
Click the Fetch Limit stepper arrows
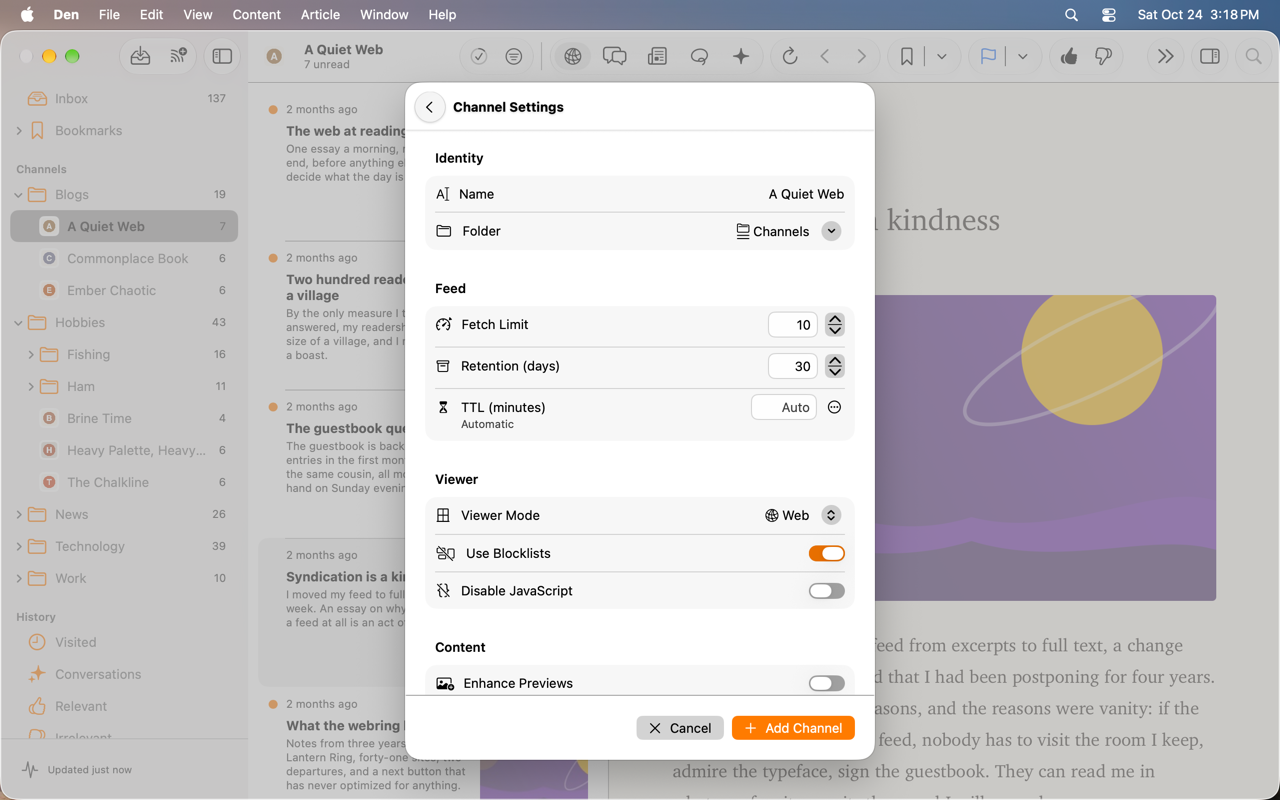[x=835, y=325]
